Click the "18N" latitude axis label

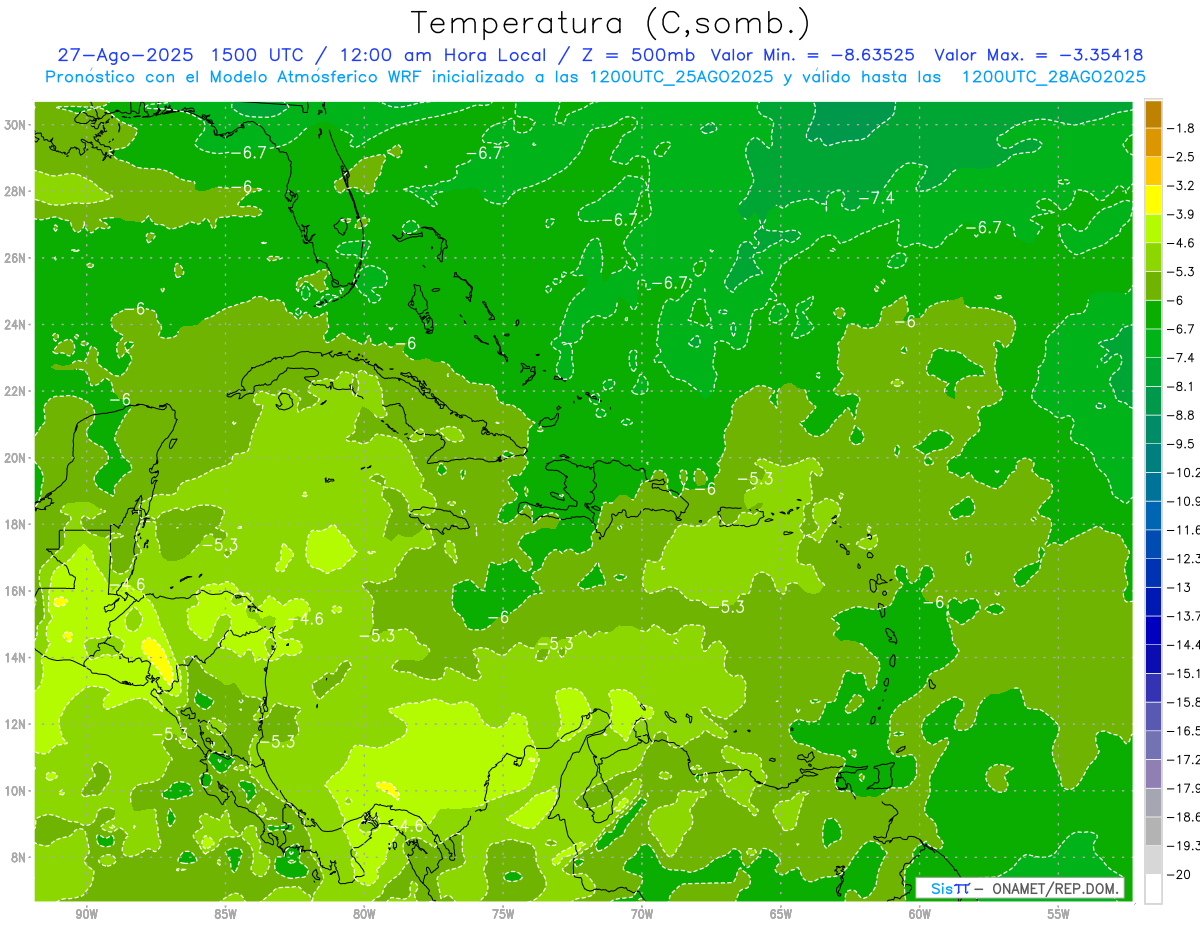tap(15, 524)
